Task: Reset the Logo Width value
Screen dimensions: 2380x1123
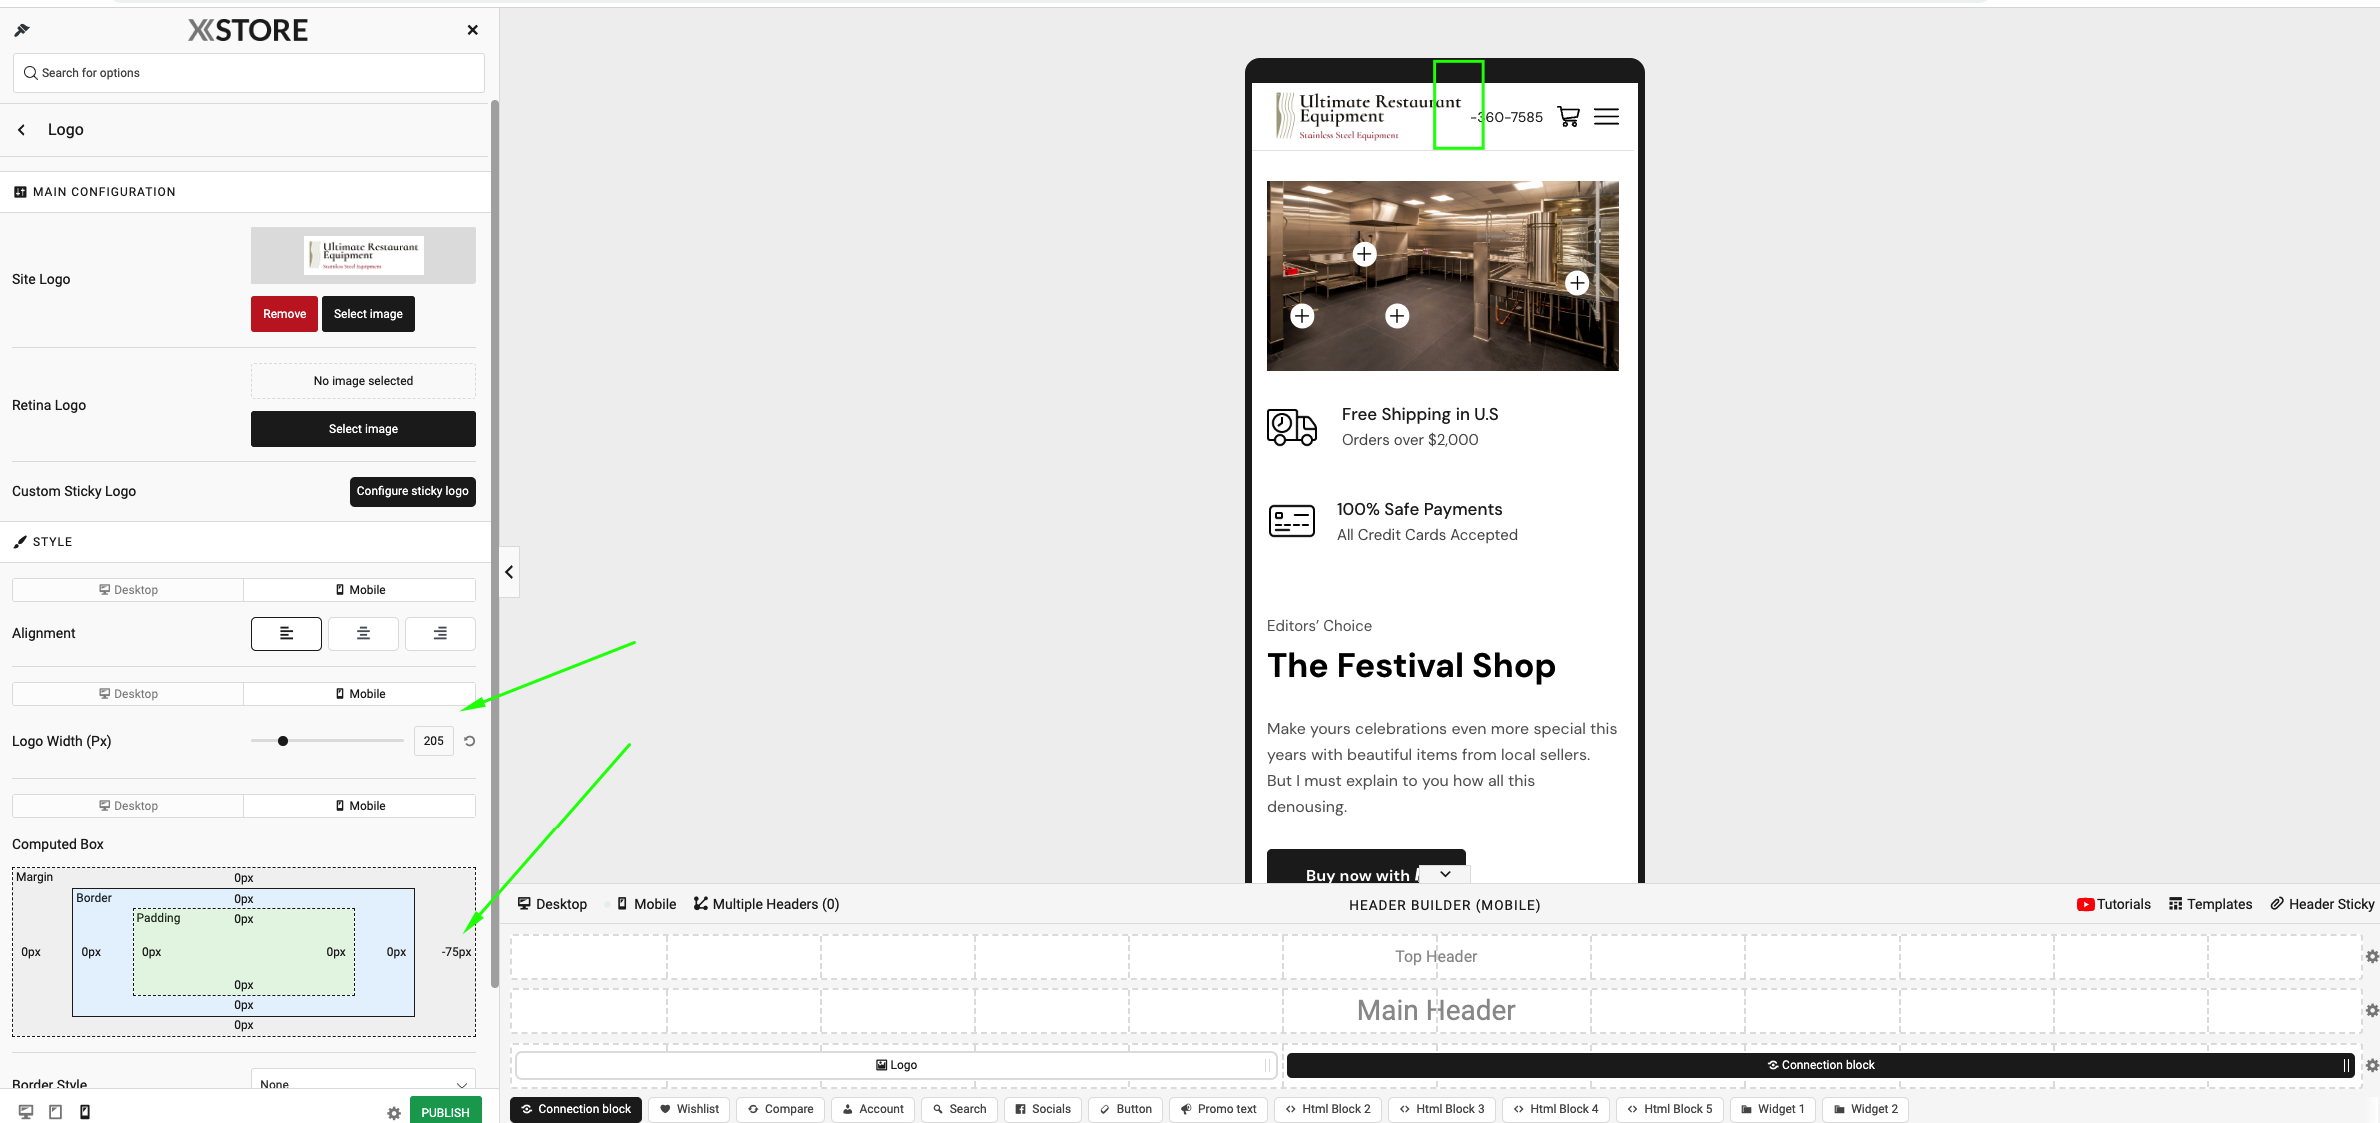Action: [469, 741]
